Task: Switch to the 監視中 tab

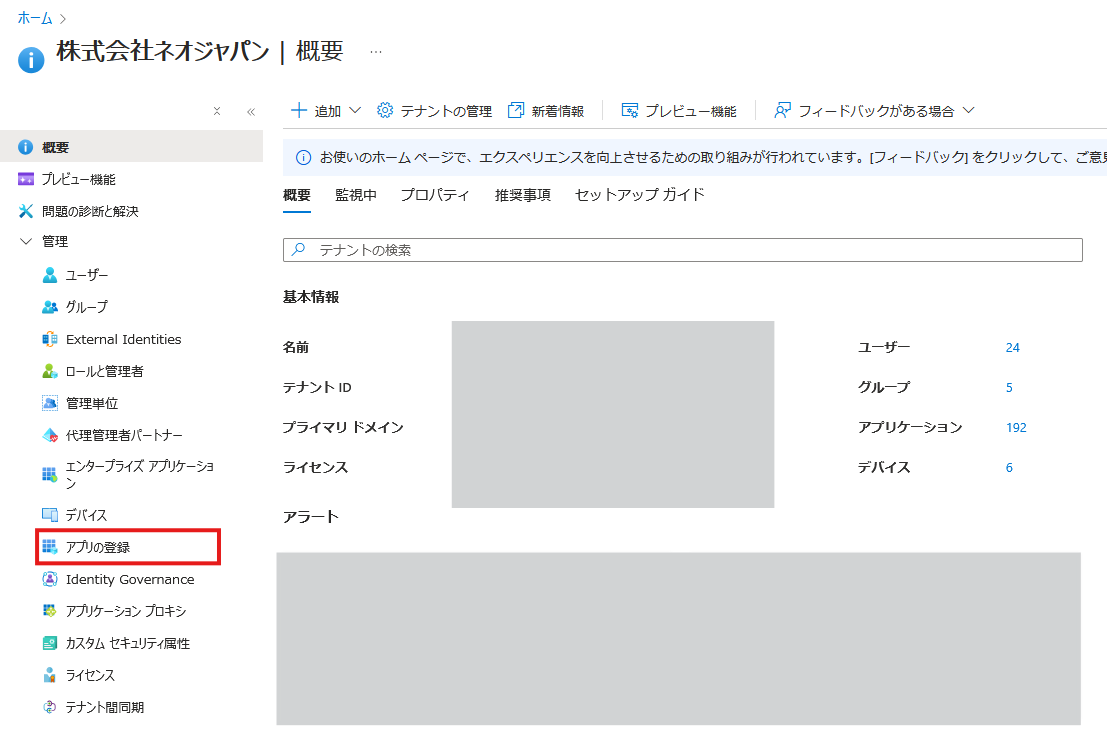Action: pyautogui.click(x=356, y=196)
